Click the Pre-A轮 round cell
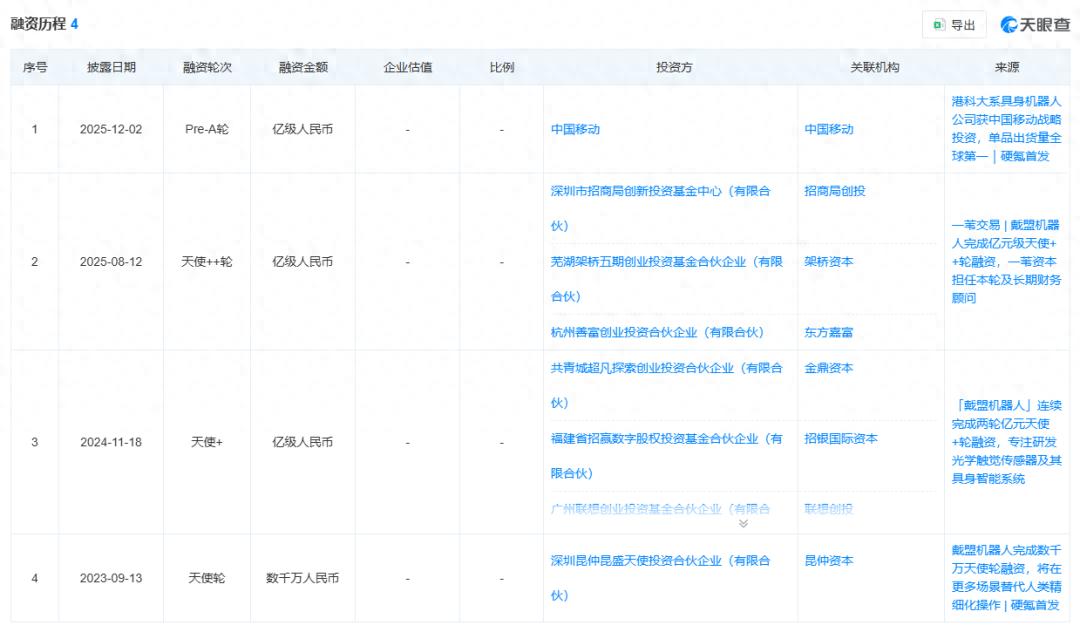 [x=207, y=129]
